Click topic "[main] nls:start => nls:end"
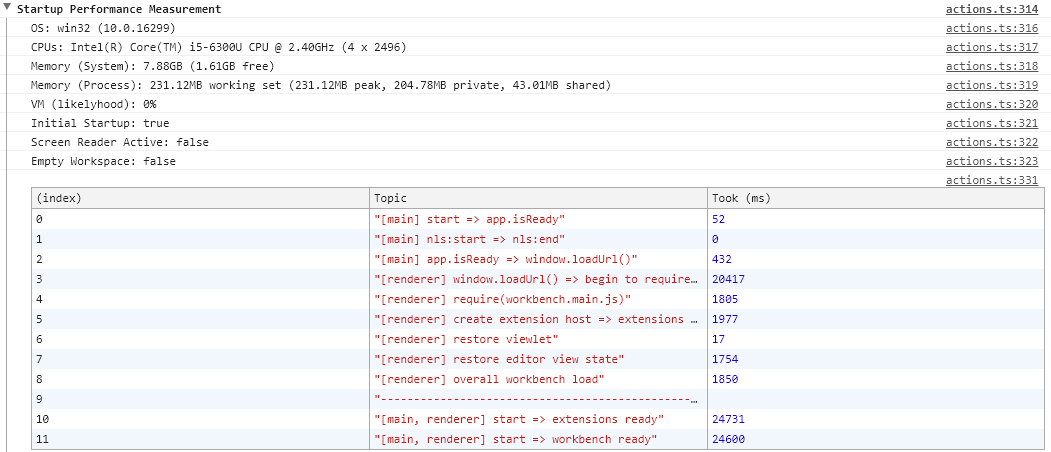This screenshot has width=1051, height=452. (x=471, y=239)
